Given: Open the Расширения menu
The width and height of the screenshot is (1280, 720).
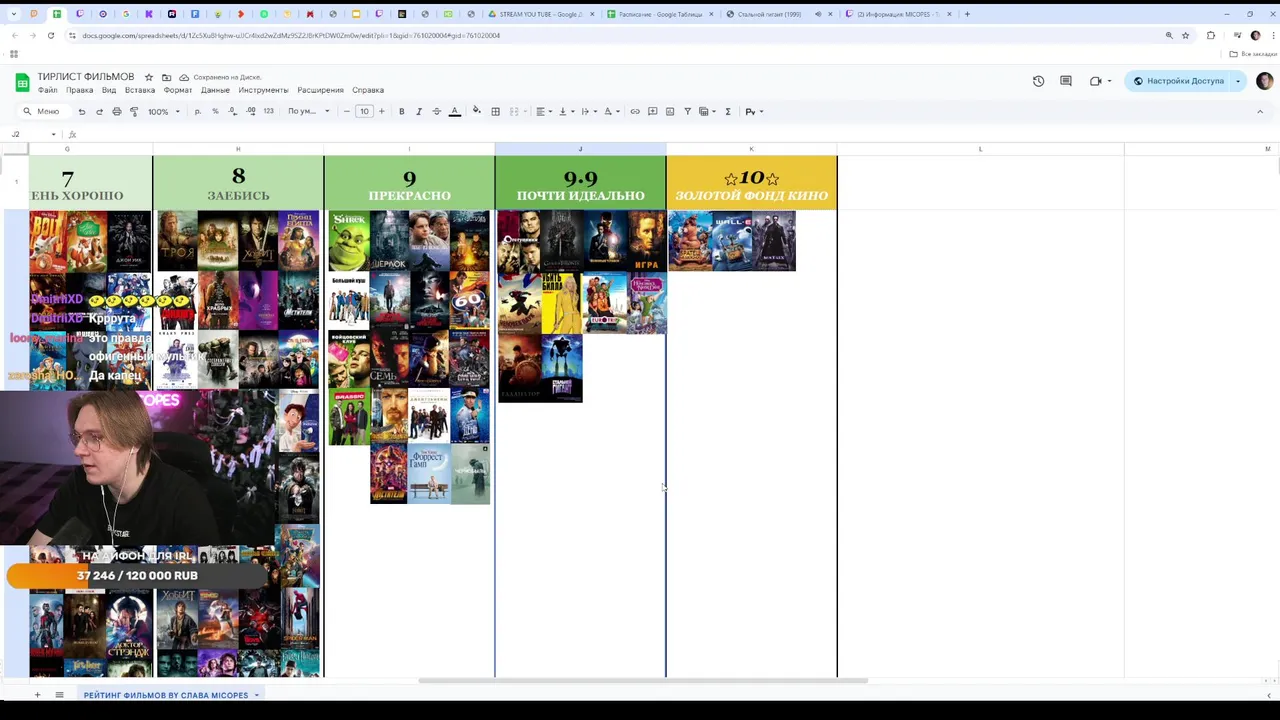Looking at the screenshot, I should click(320, 90).
